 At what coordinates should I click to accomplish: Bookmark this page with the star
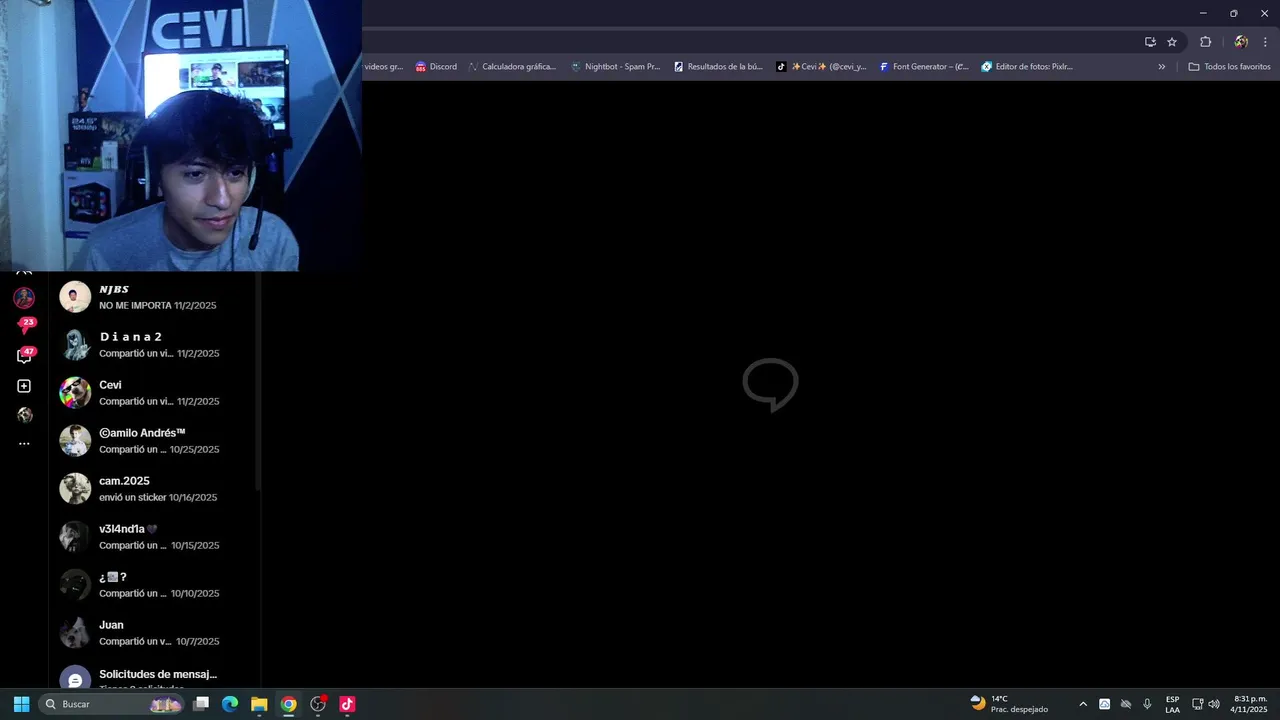pos(1172,42)
